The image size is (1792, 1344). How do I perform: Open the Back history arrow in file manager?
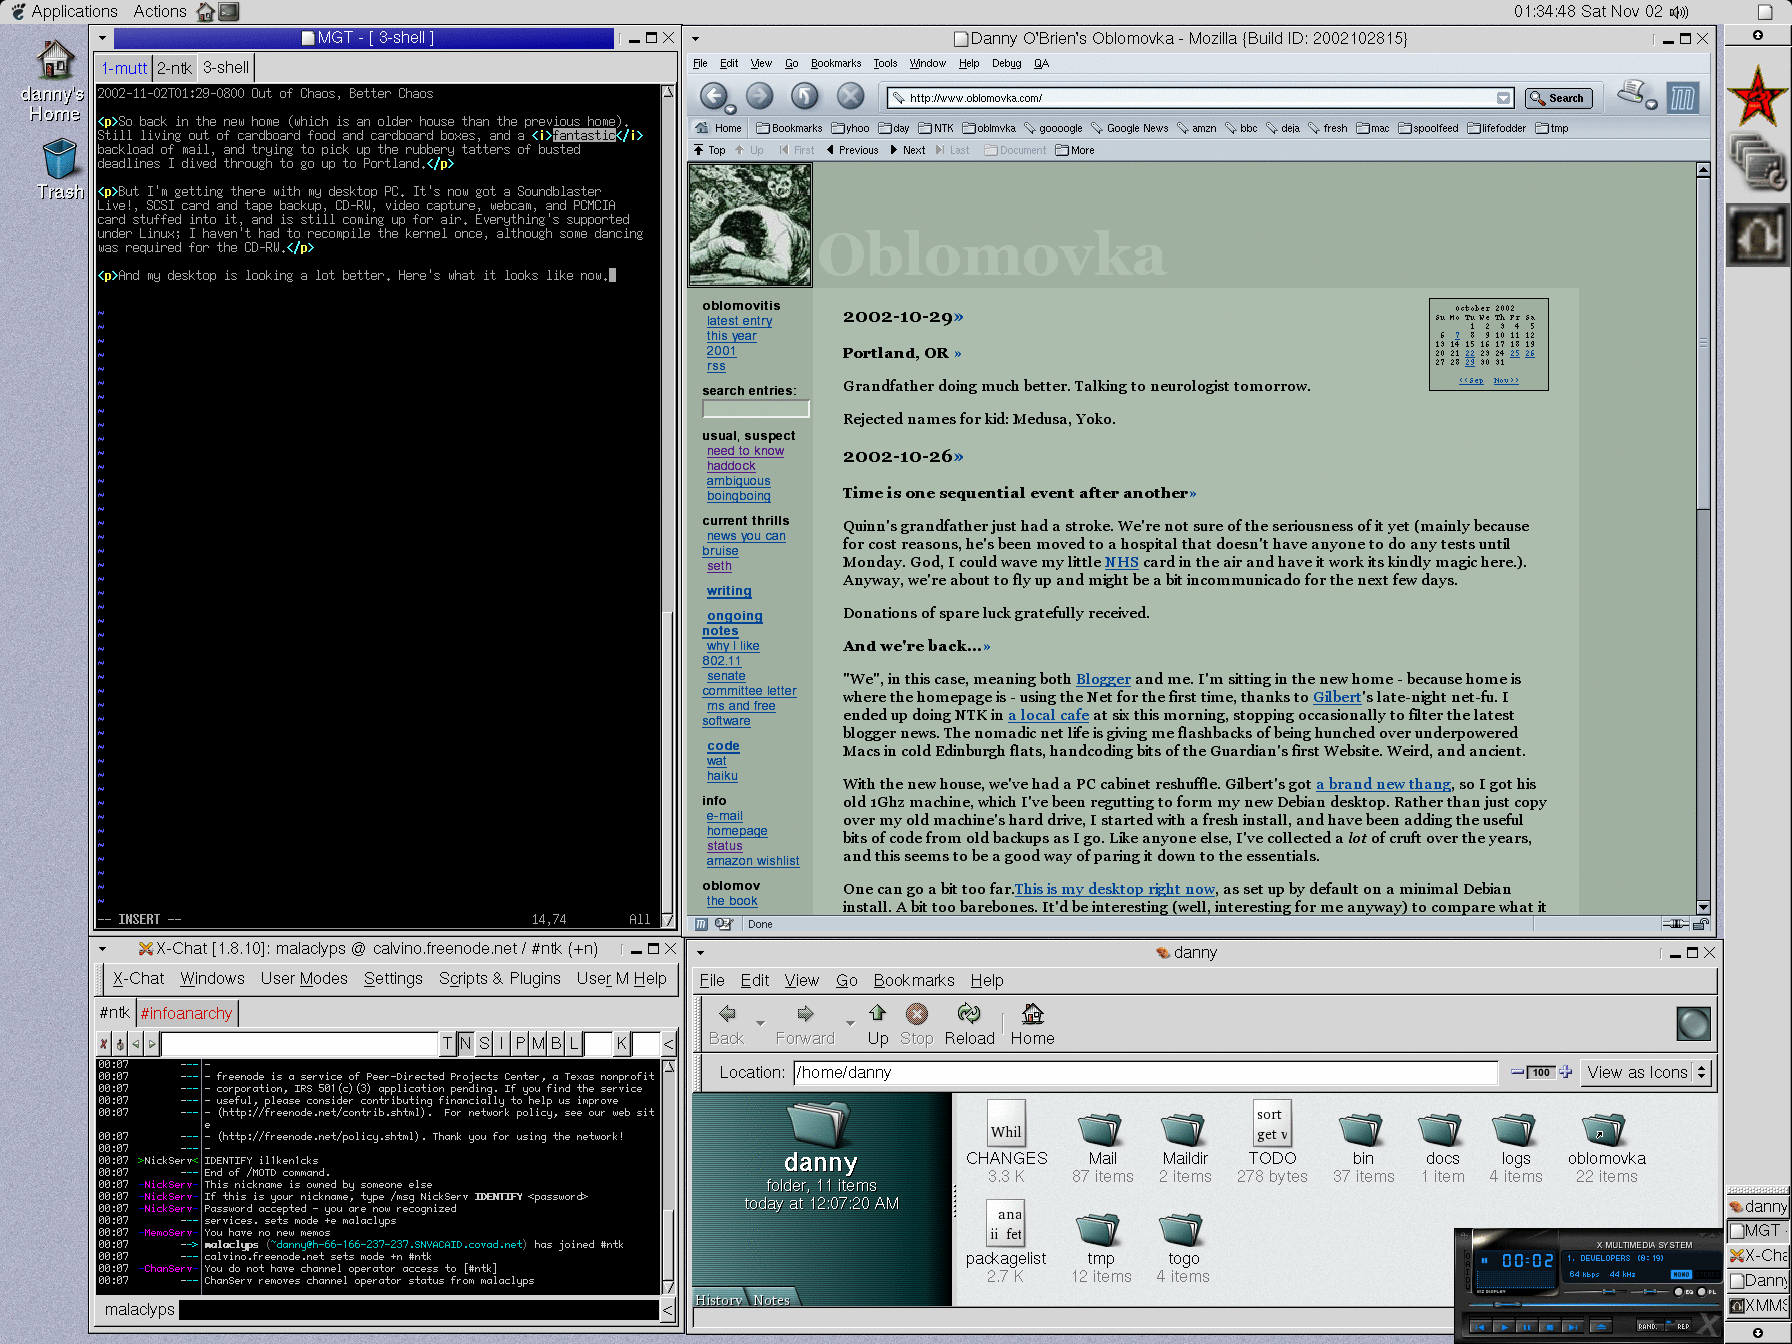(x=761, y=1022)
